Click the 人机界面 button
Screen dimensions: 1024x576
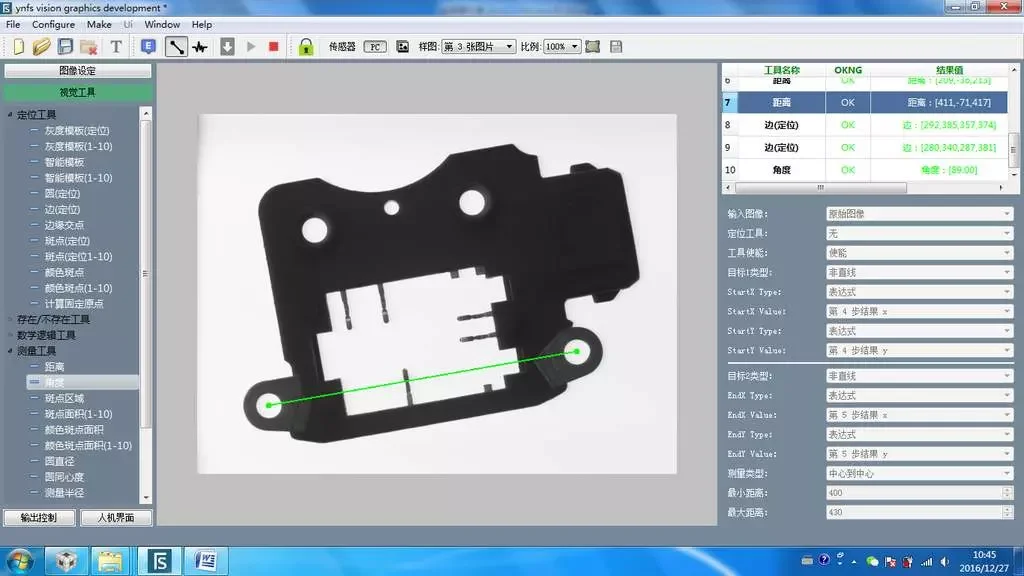click(115, 518)
